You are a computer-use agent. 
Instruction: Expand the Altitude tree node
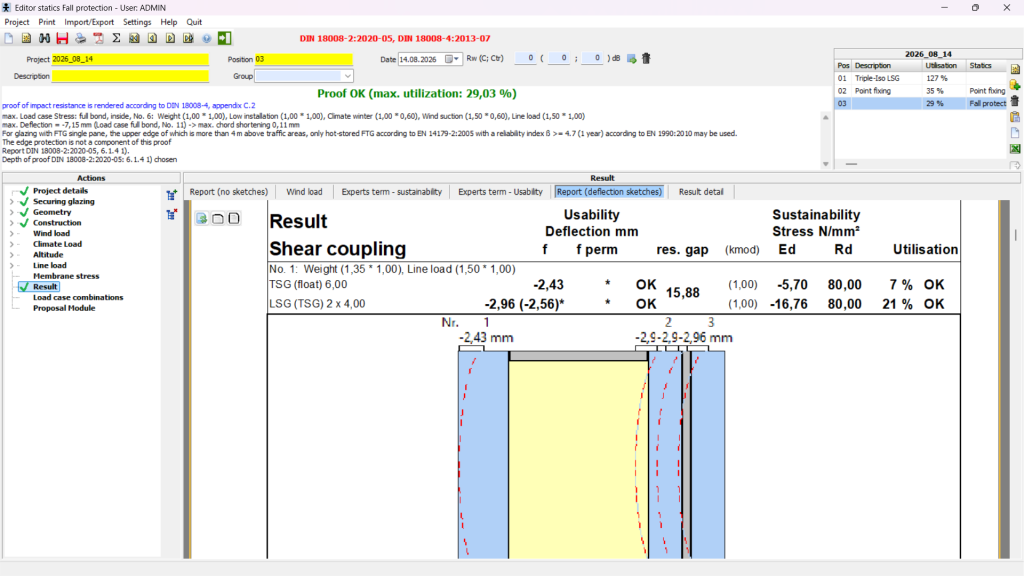[11, 255]
